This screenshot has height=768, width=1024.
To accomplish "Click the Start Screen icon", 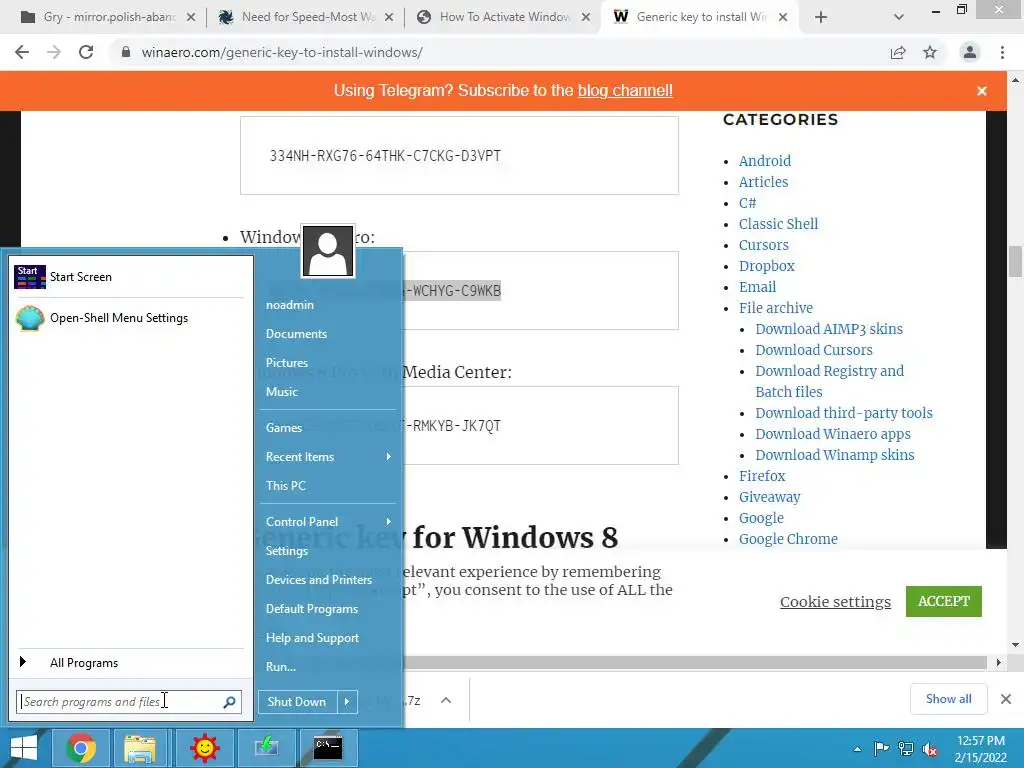I will click(29, 277).
